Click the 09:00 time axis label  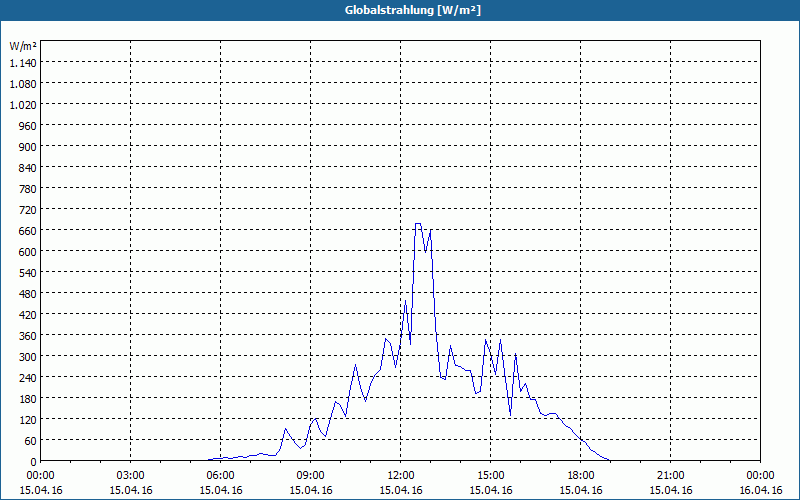[310, 476]
